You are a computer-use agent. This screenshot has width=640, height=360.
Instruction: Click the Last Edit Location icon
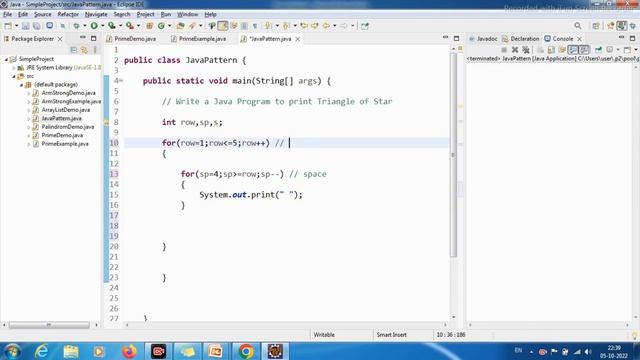coord(304,26)
